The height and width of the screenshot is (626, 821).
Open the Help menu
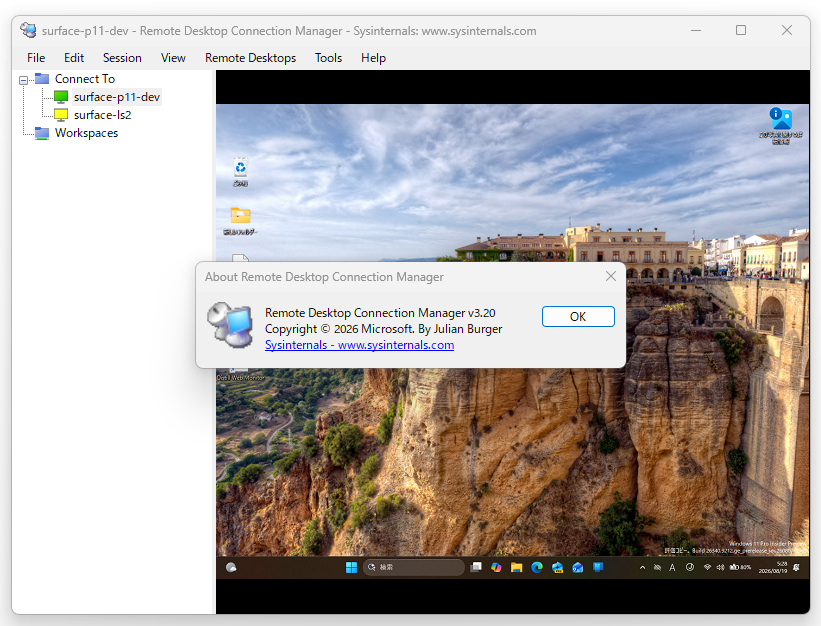[373, 58]
